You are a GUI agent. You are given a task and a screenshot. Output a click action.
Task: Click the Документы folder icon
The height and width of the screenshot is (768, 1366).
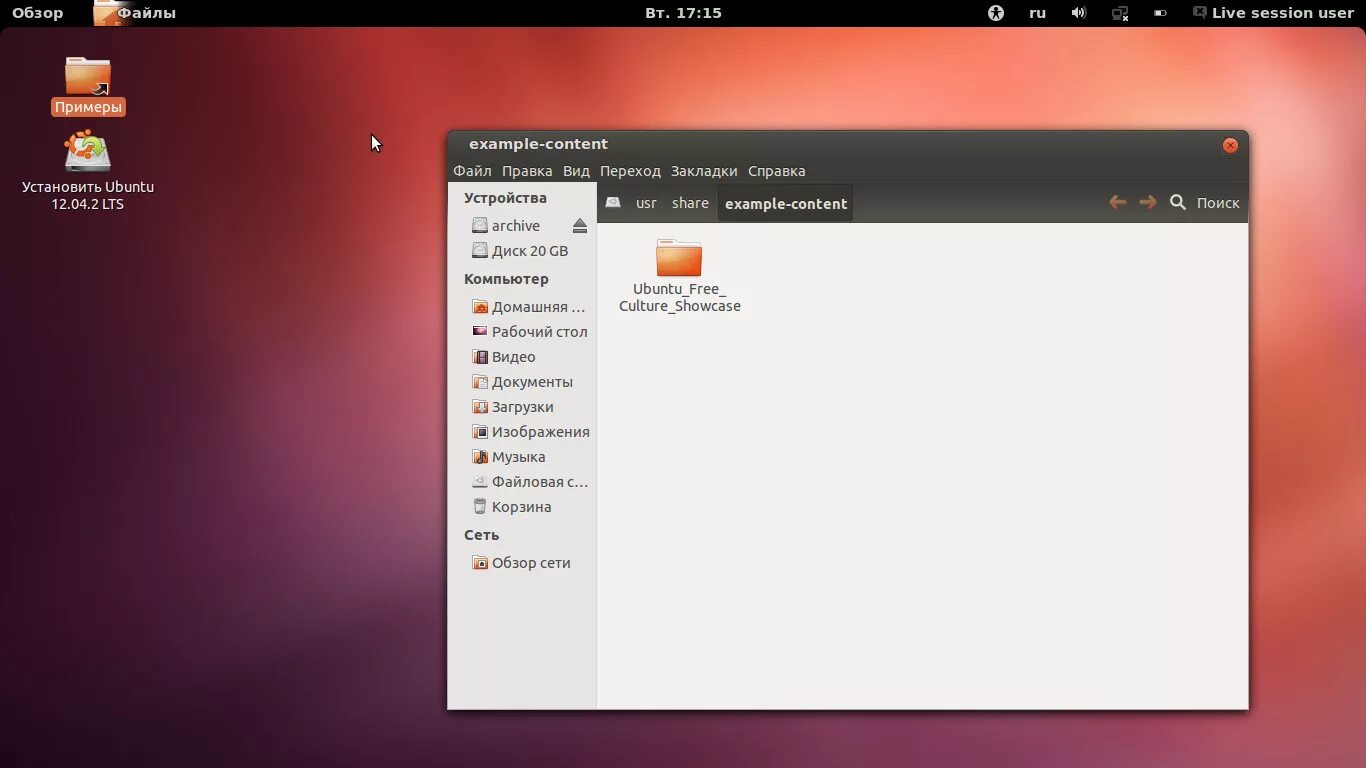click(x=480, y=382)
